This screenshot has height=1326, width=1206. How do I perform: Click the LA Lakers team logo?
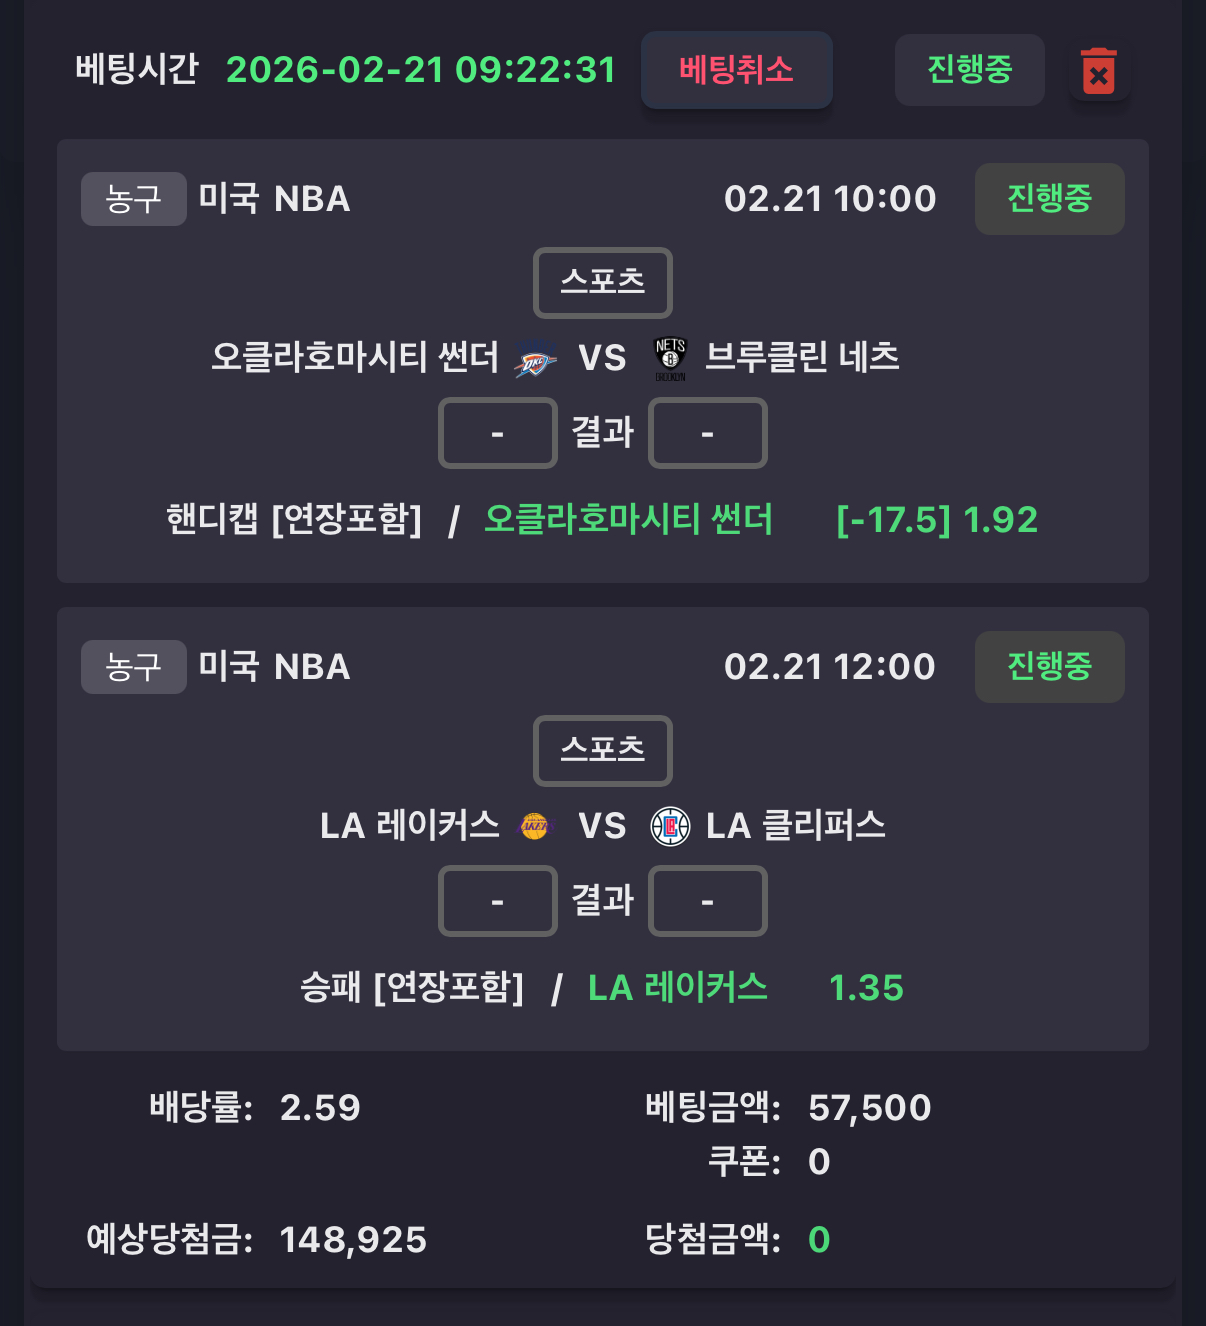[x=535, y=826]
